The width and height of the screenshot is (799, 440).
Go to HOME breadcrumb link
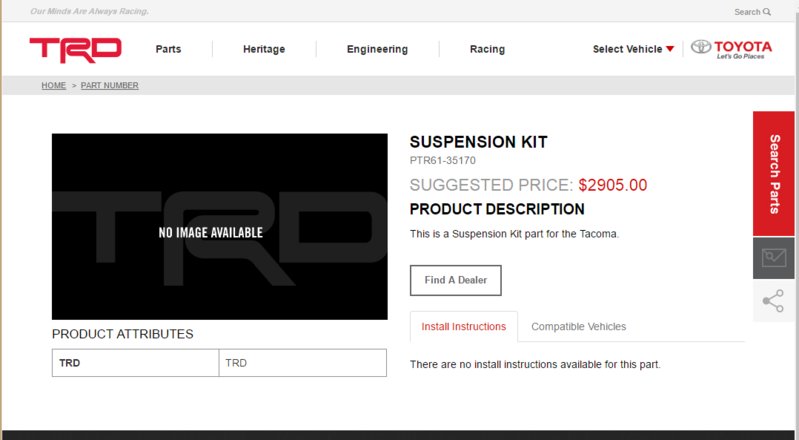[x=54, y=85]
